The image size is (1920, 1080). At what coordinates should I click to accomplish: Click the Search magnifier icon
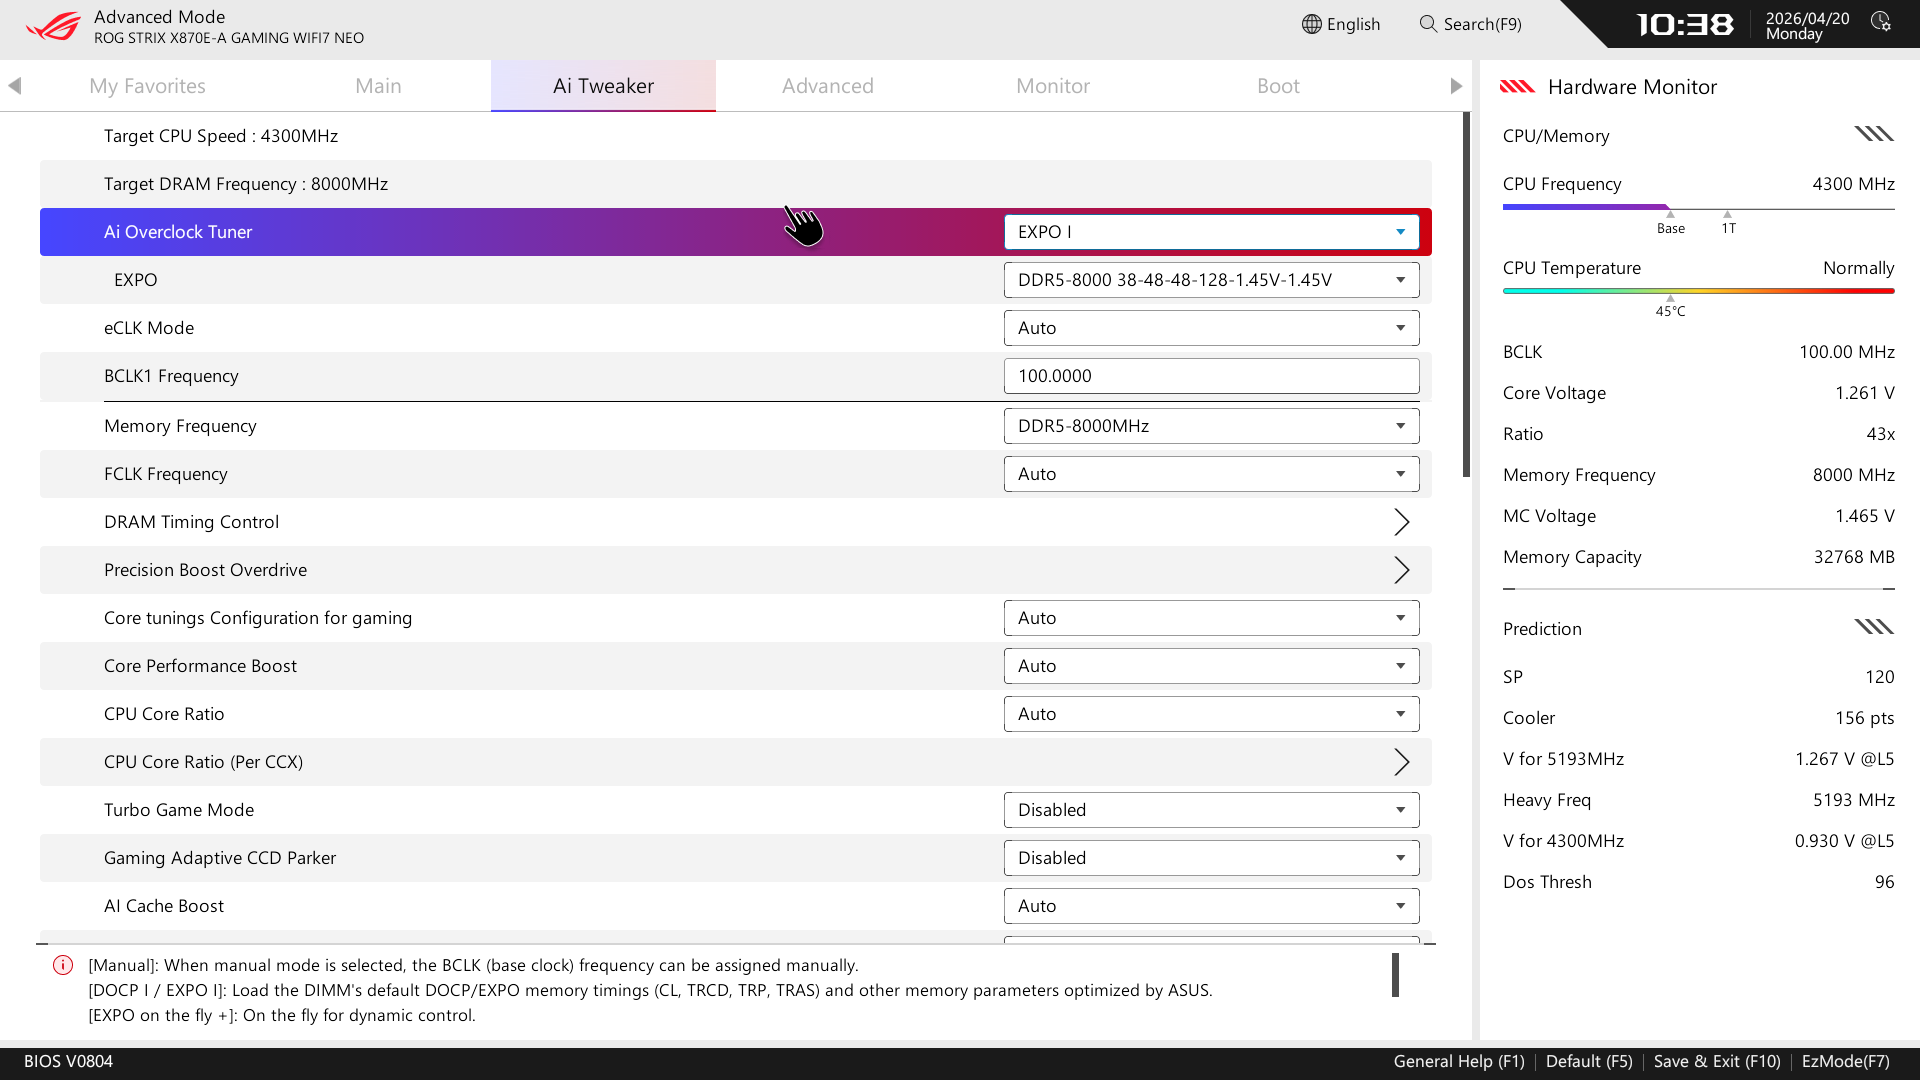click(1428, 24)
